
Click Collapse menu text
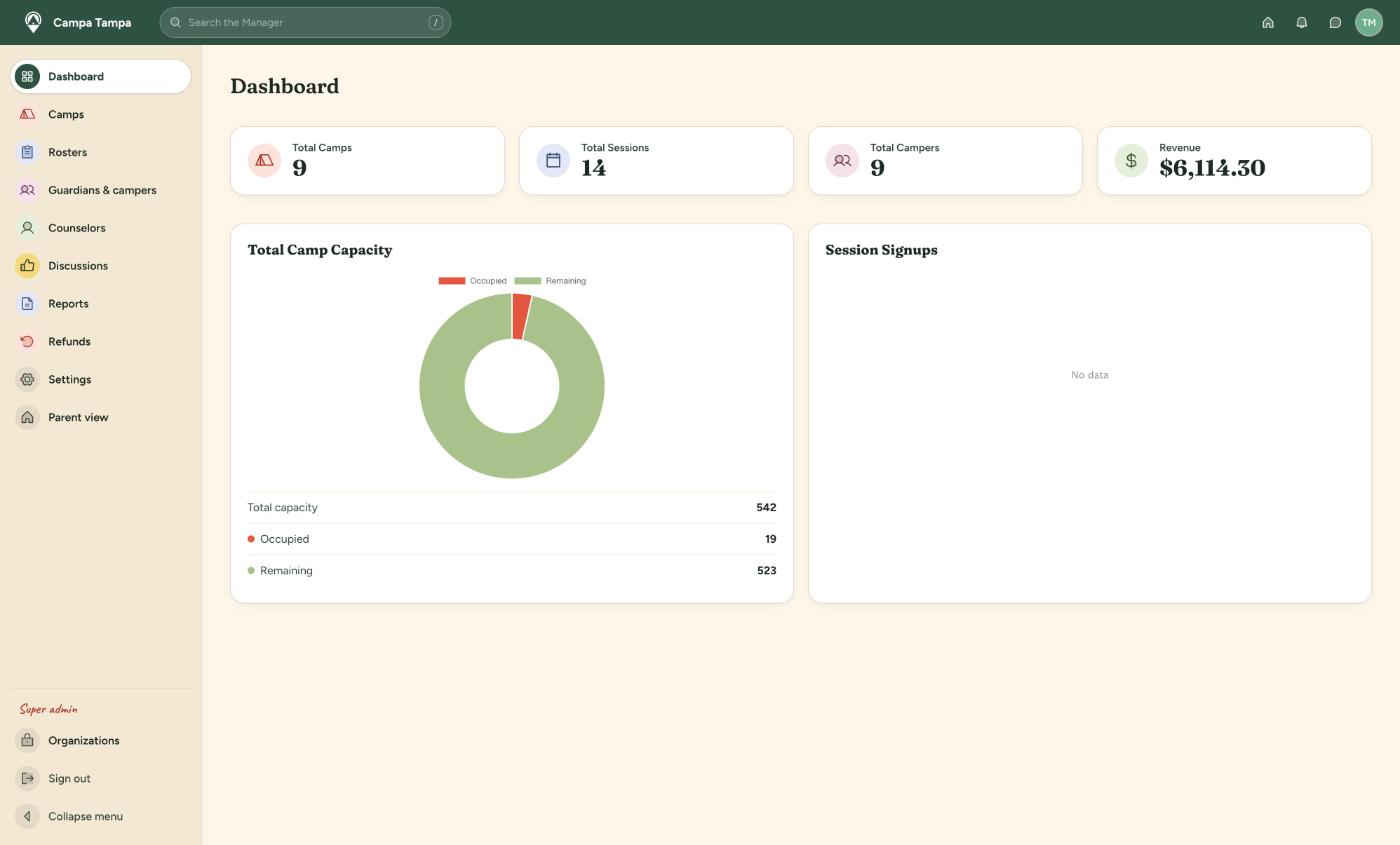[85, 817]
